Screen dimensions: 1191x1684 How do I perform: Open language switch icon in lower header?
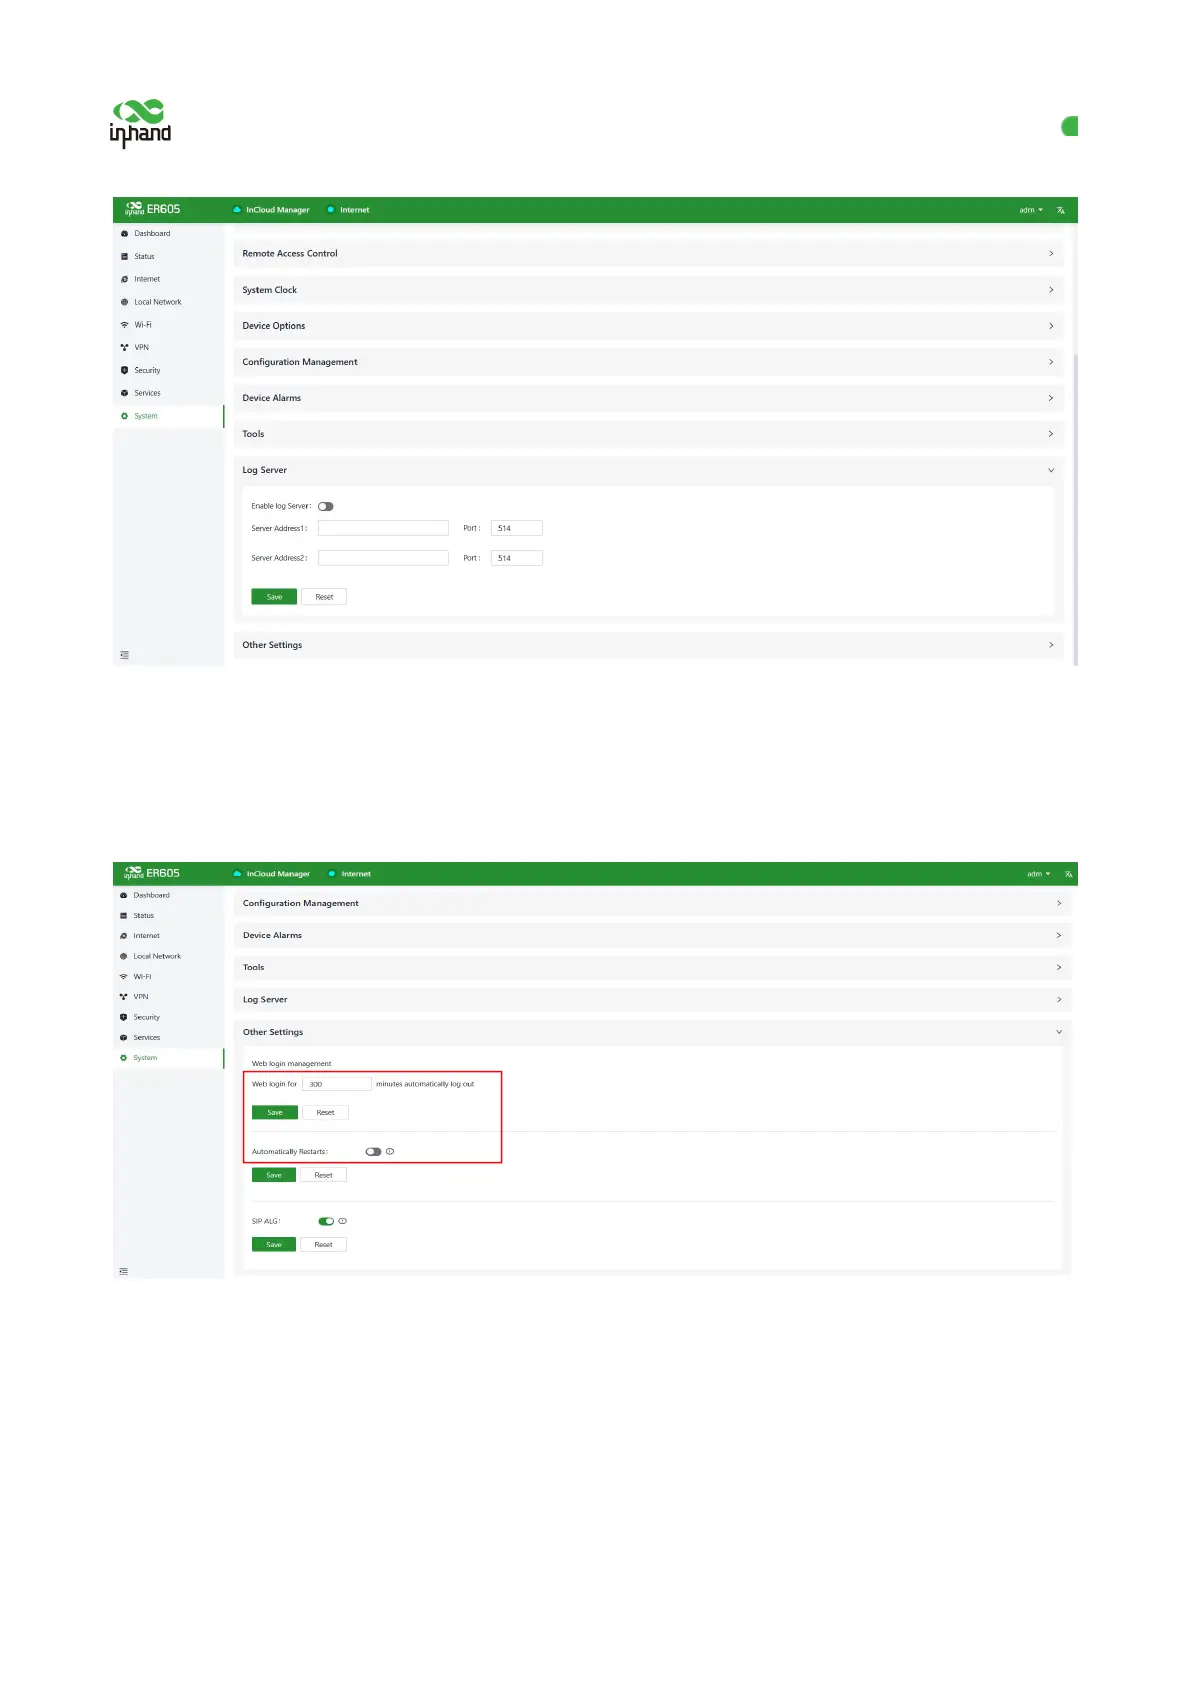[x=1068, y=874]
